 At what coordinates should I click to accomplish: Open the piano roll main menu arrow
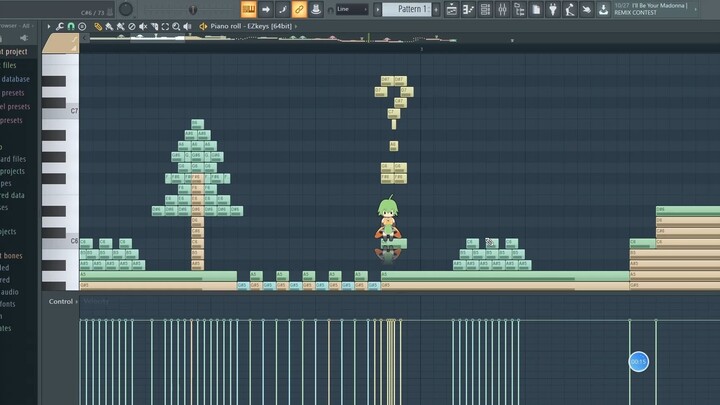click(49, 27)
